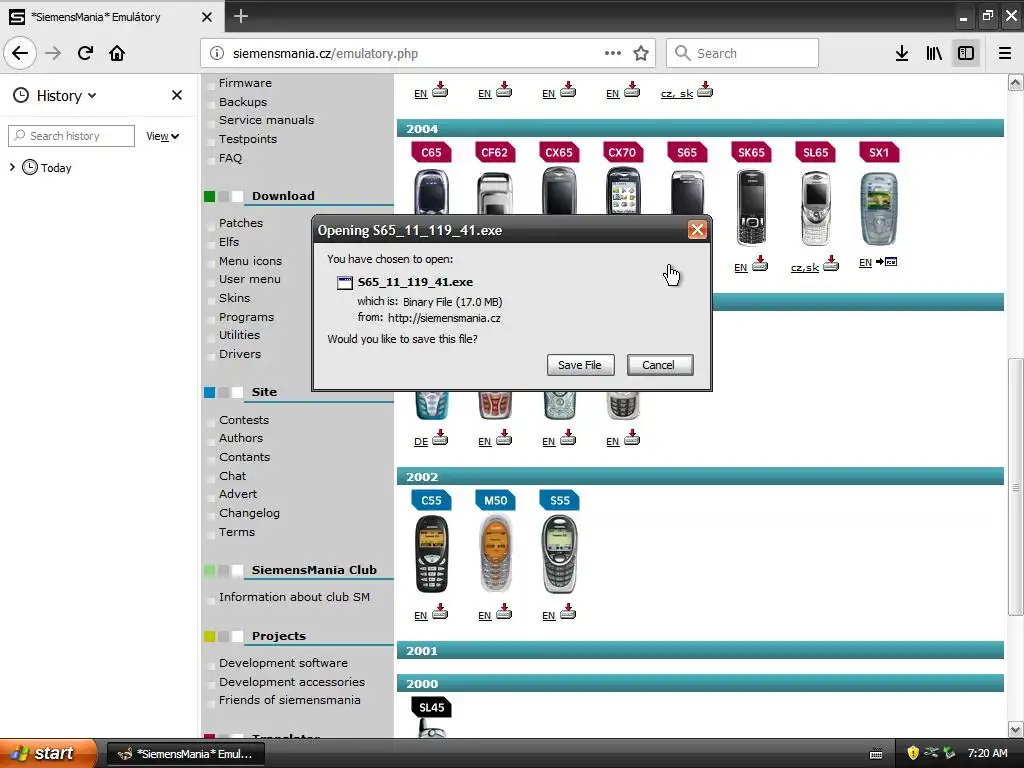Open the Firmware menu link
1024x768 pixels.
click(245, 83)
